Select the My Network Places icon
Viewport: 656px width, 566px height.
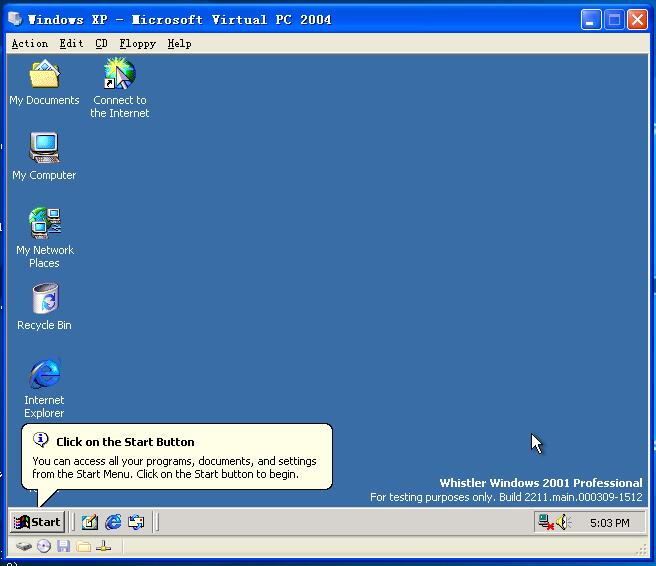[45, 238]
